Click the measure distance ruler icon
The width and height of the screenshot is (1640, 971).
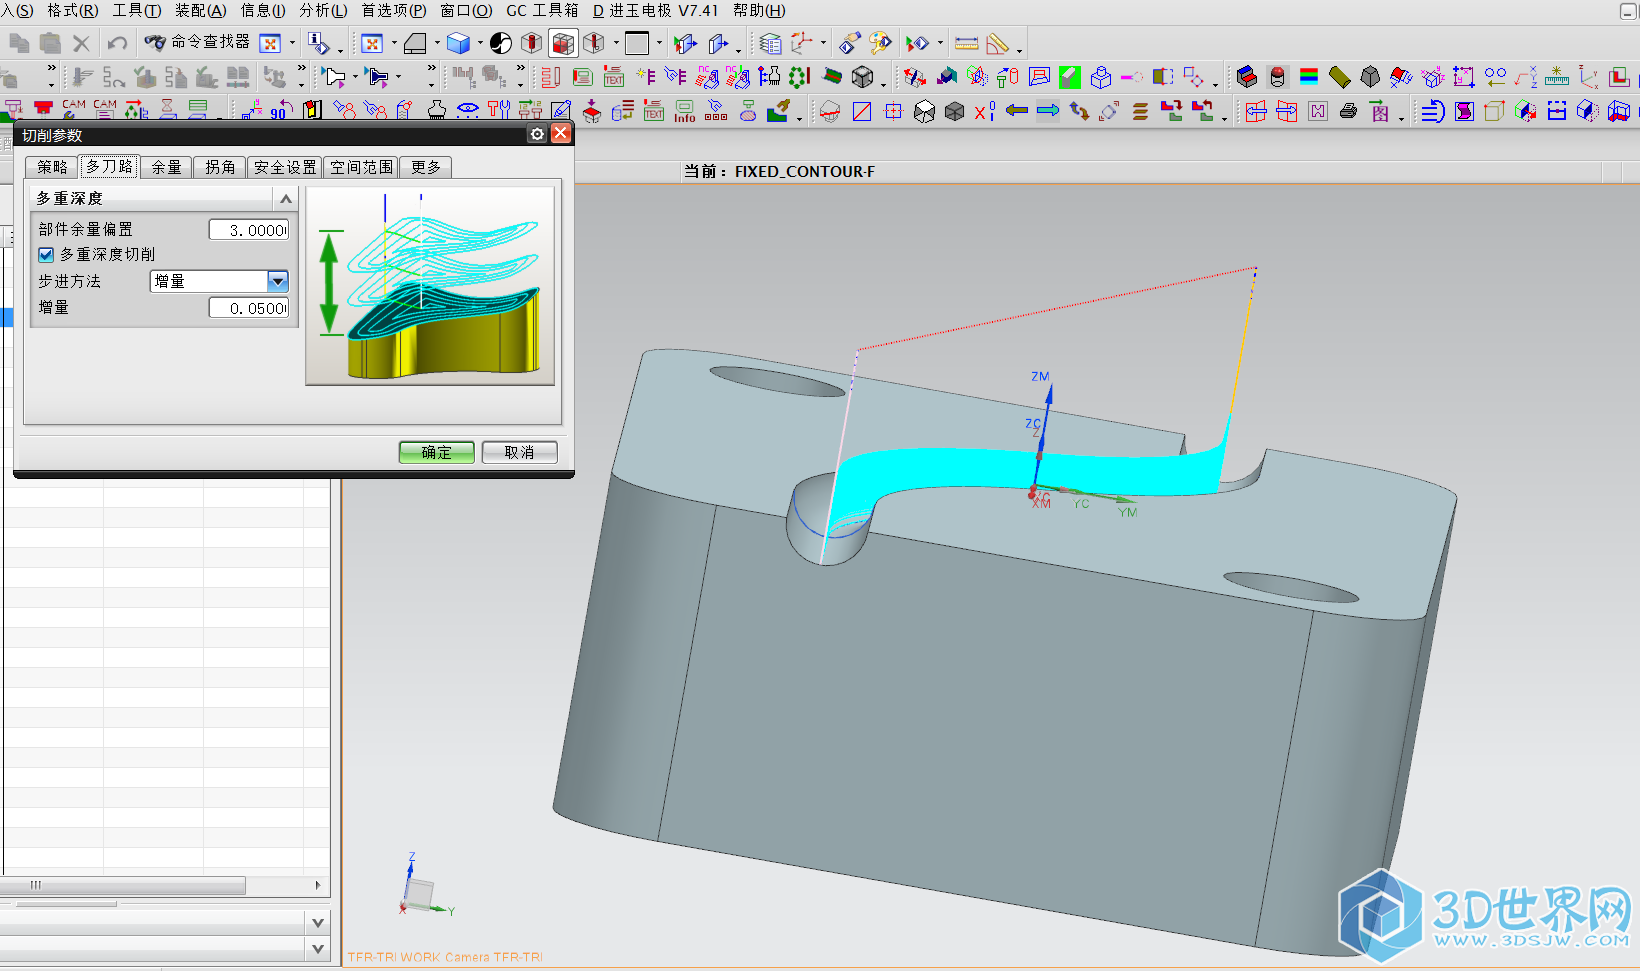tap(966, 43)
